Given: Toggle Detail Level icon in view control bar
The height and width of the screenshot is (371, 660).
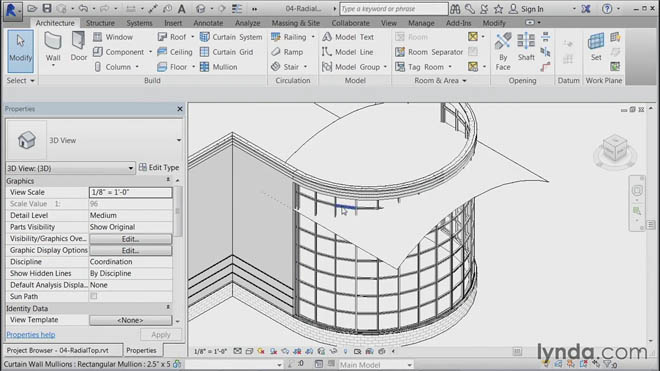Looking at the screenshot, I should point(237,351).
